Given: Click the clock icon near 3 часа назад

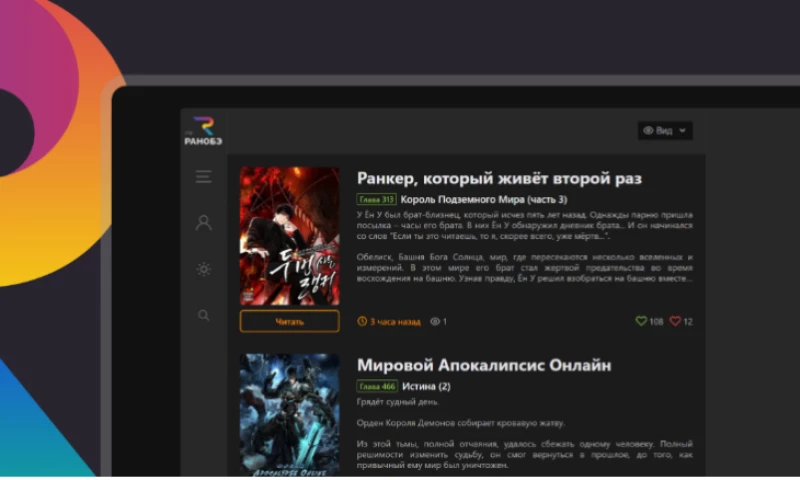Looking at the screenshot, I should coord(362,321).
